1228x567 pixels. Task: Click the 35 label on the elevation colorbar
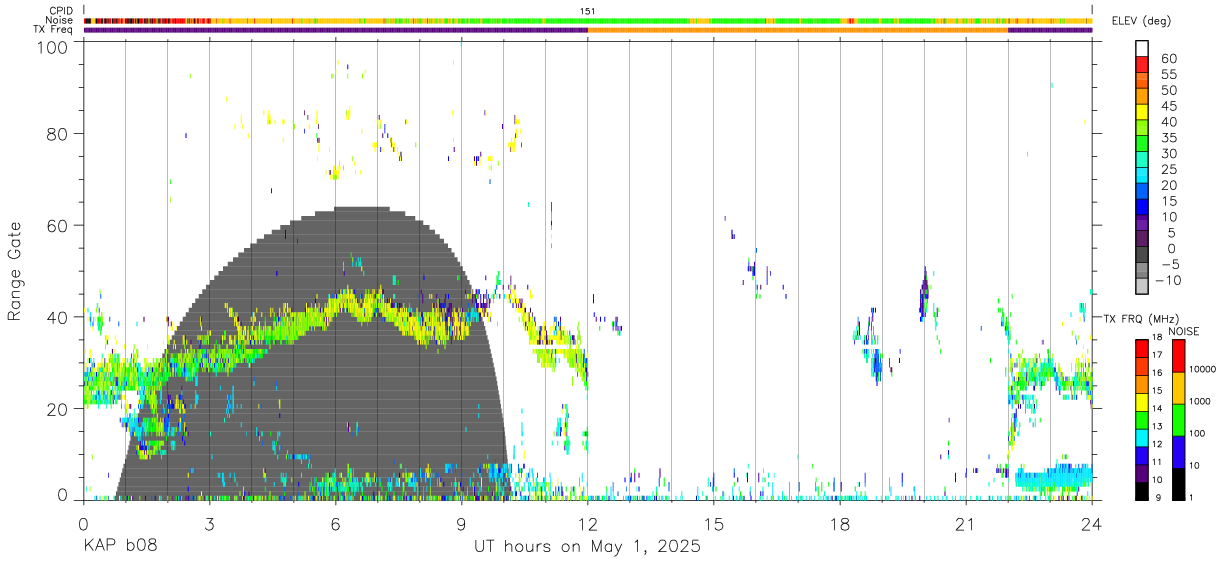(1168, 137)
